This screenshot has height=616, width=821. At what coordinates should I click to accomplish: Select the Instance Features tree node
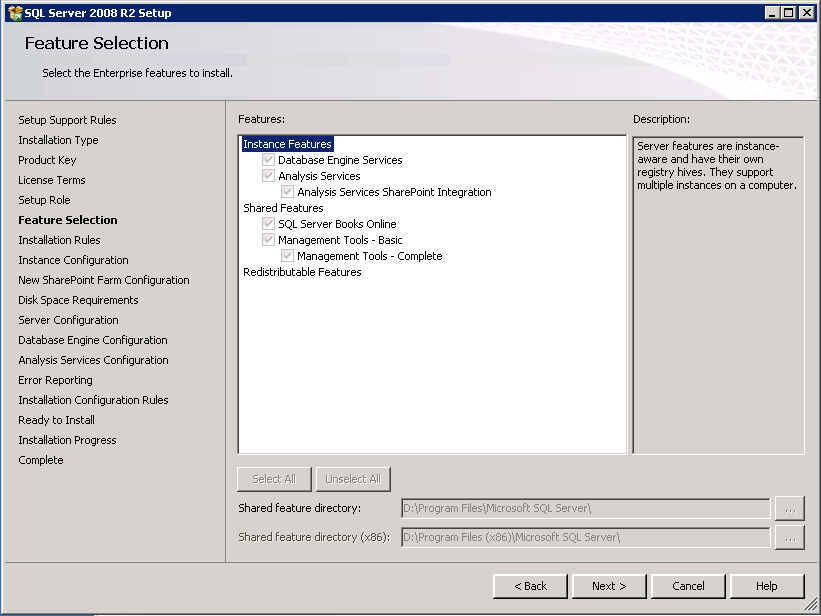coord(287,144)
